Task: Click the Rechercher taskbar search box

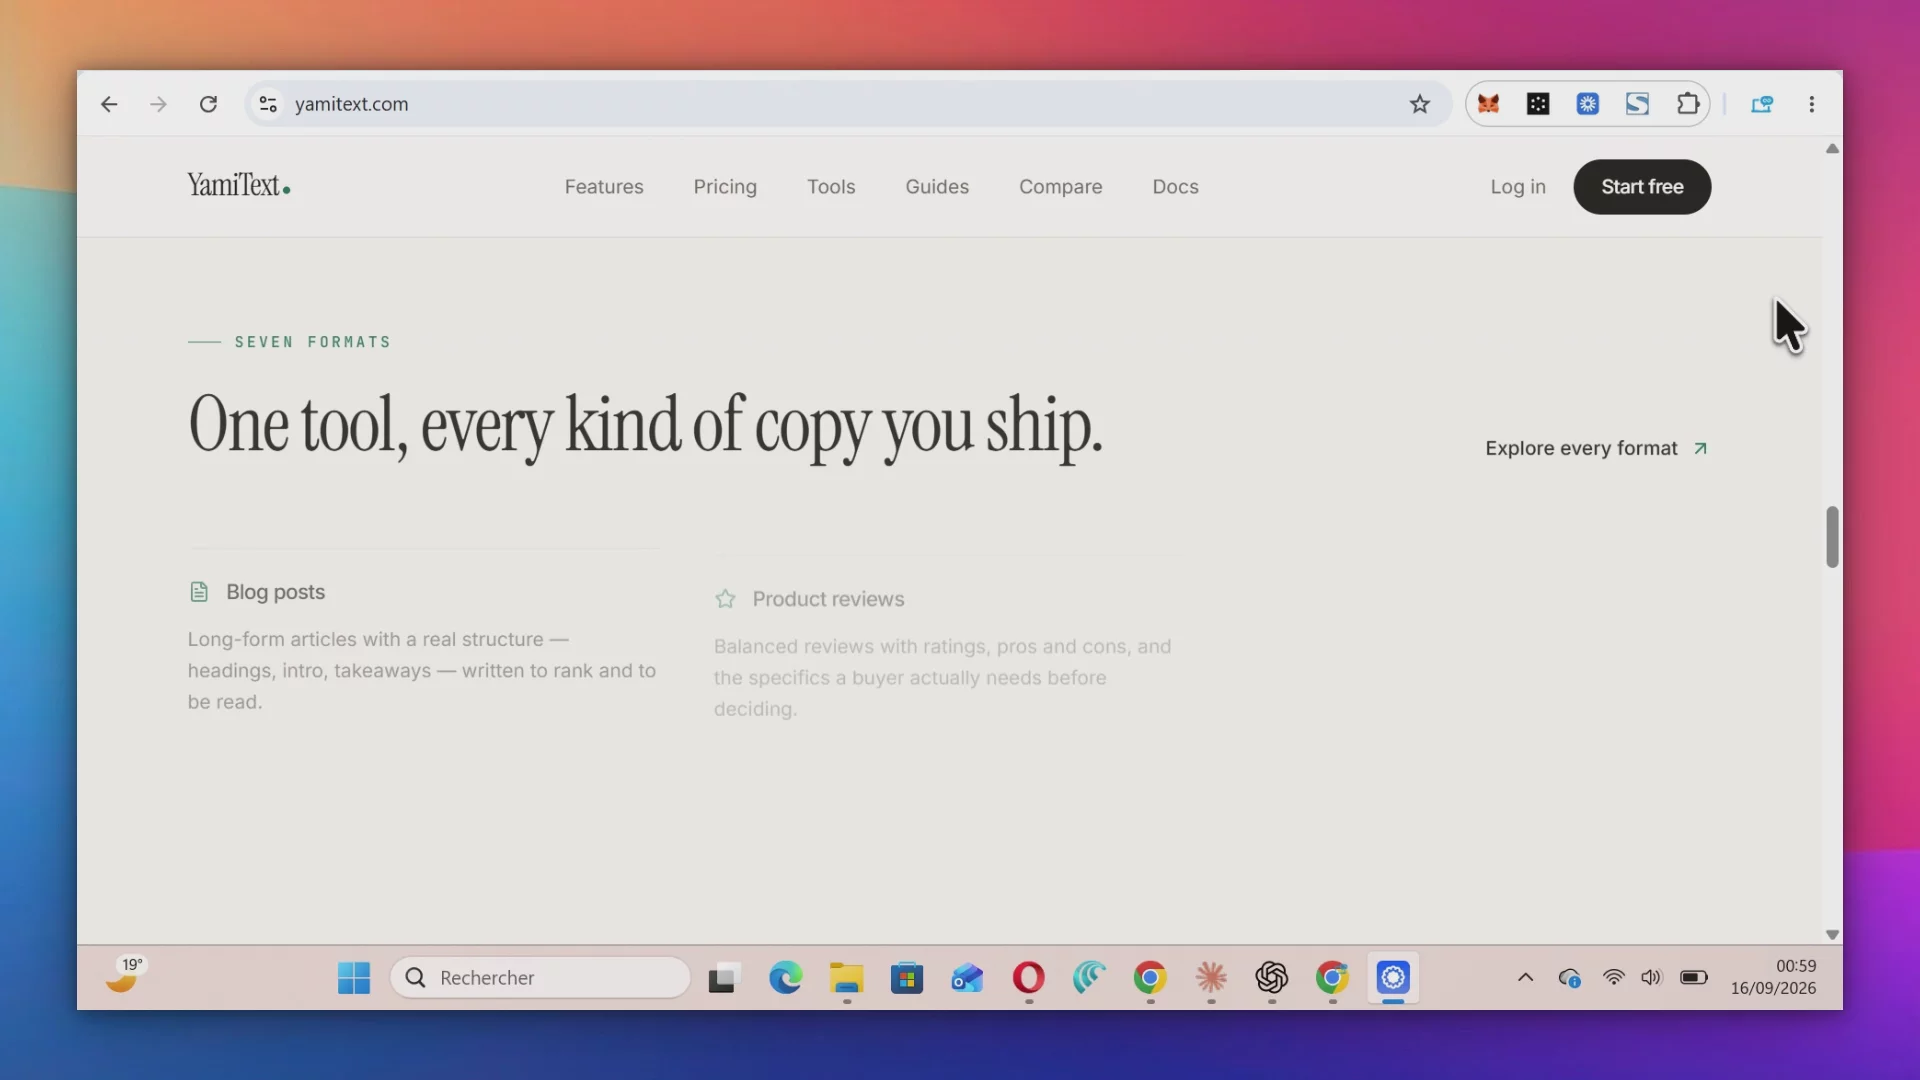Action: point(540,978)
